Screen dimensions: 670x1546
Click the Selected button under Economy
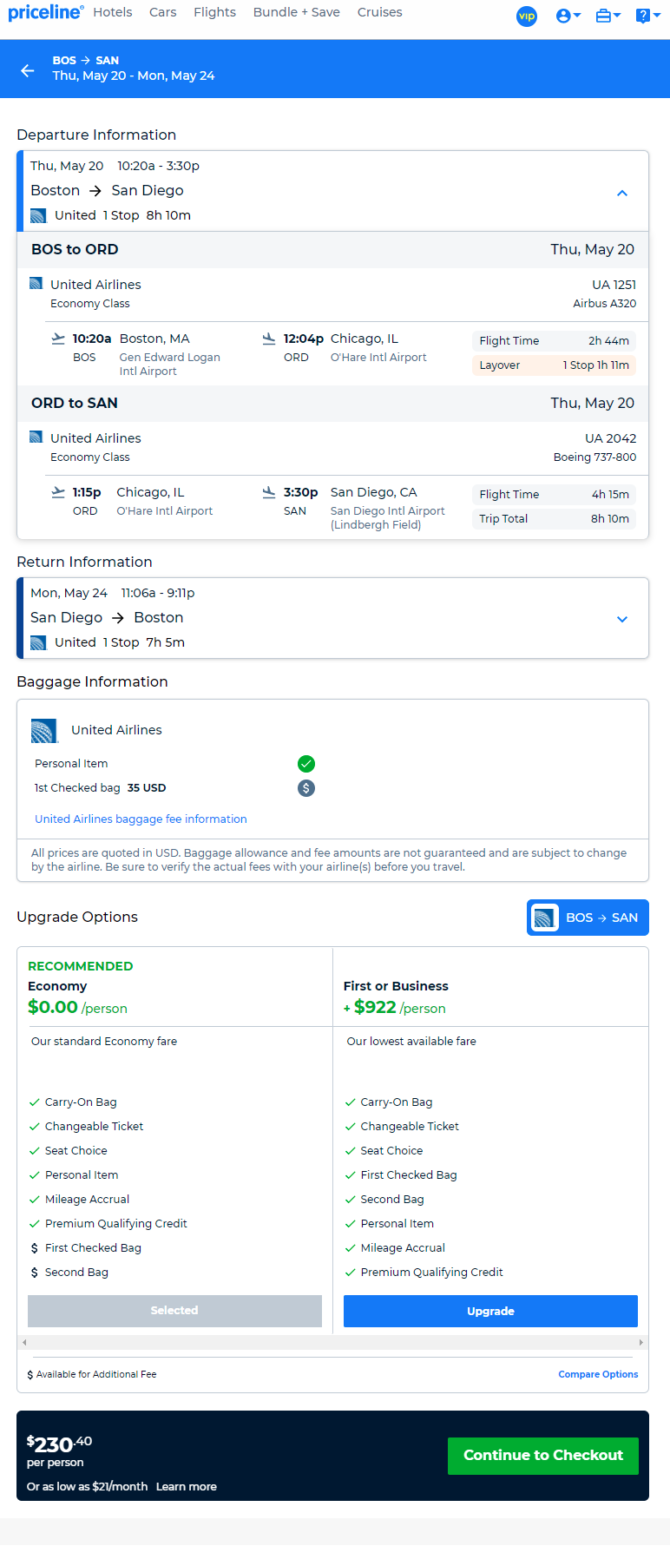pyautogui.click(x=175, y=1311)
